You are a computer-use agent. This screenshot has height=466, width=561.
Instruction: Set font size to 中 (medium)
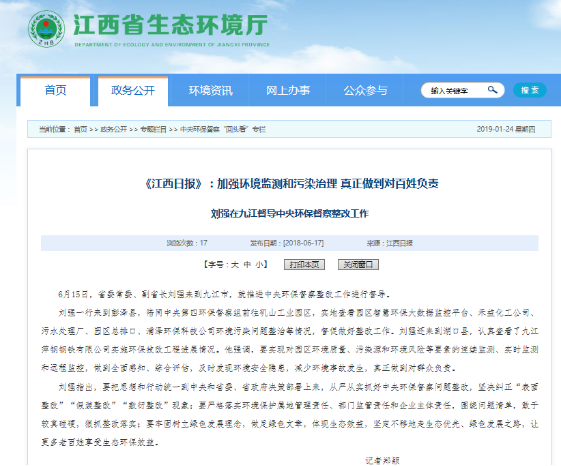tap(247, 265)
